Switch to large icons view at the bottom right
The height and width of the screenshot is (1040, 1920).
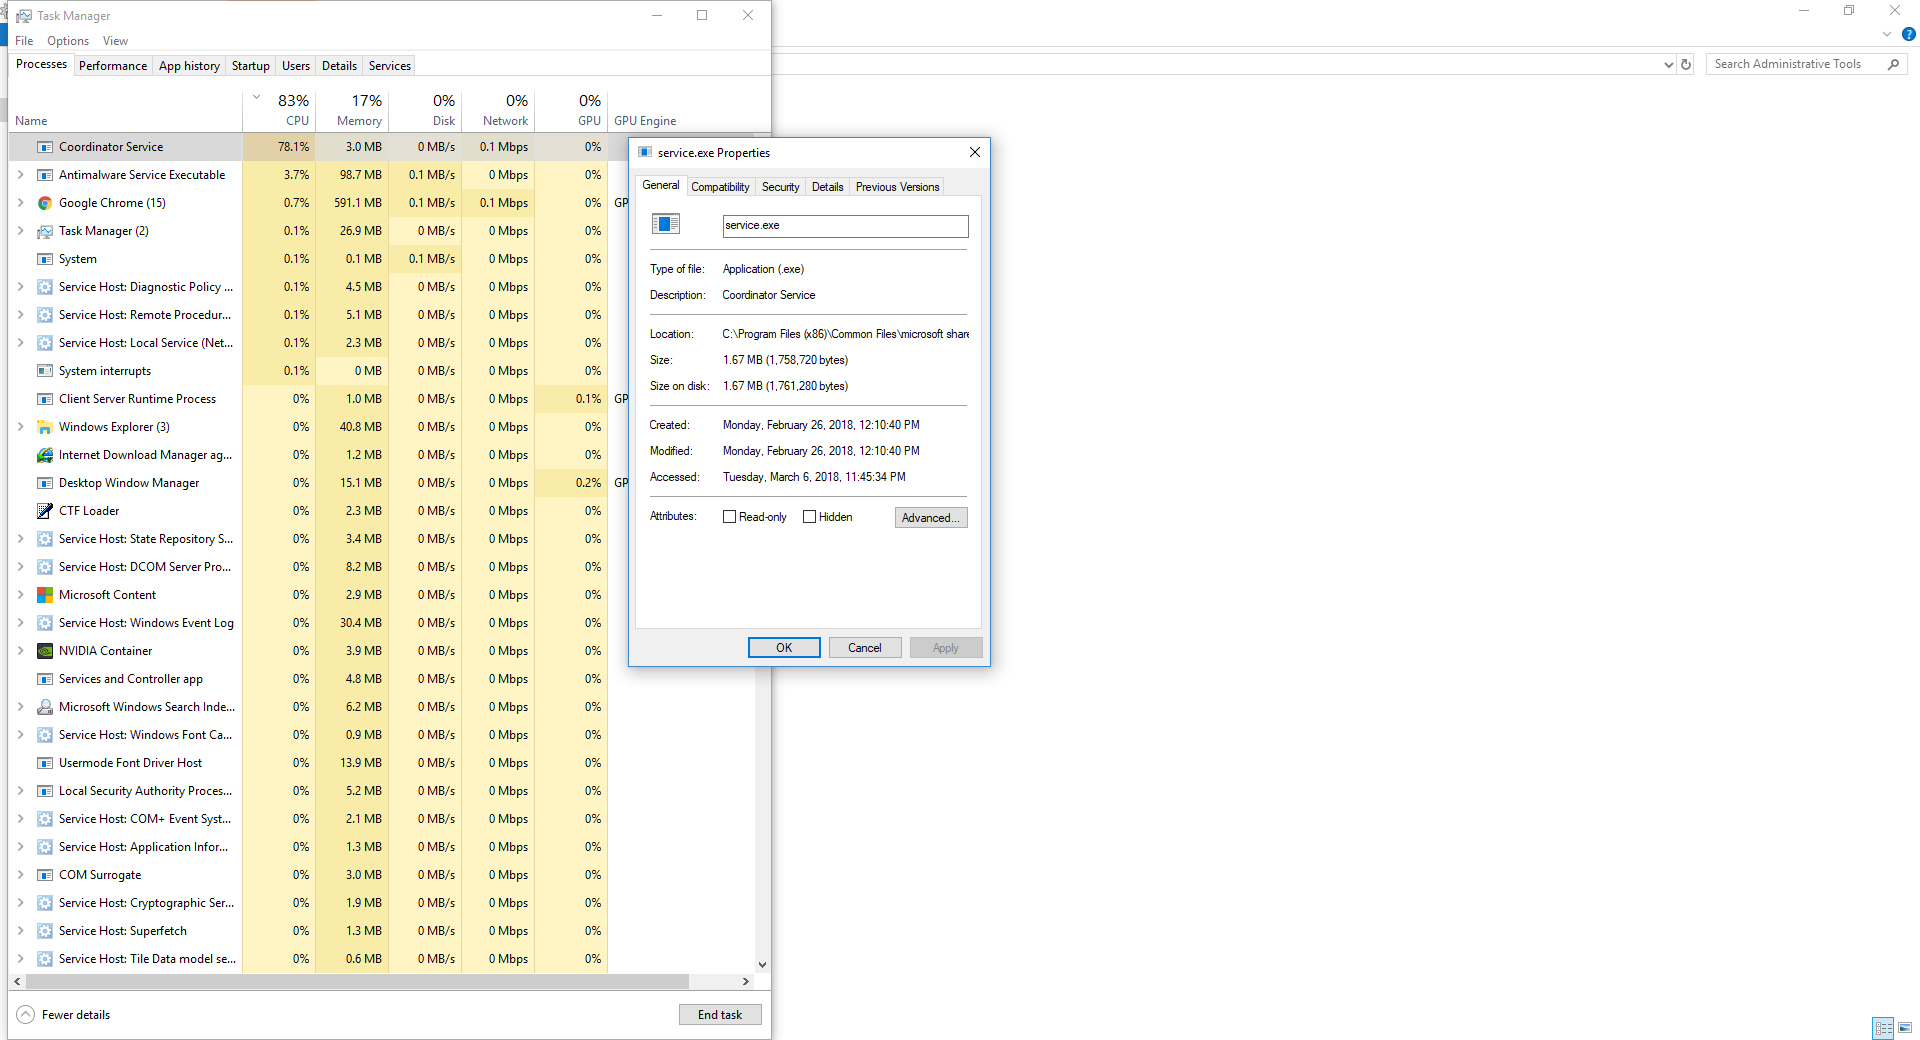pyautogui.click(x=1905, y=1028)
